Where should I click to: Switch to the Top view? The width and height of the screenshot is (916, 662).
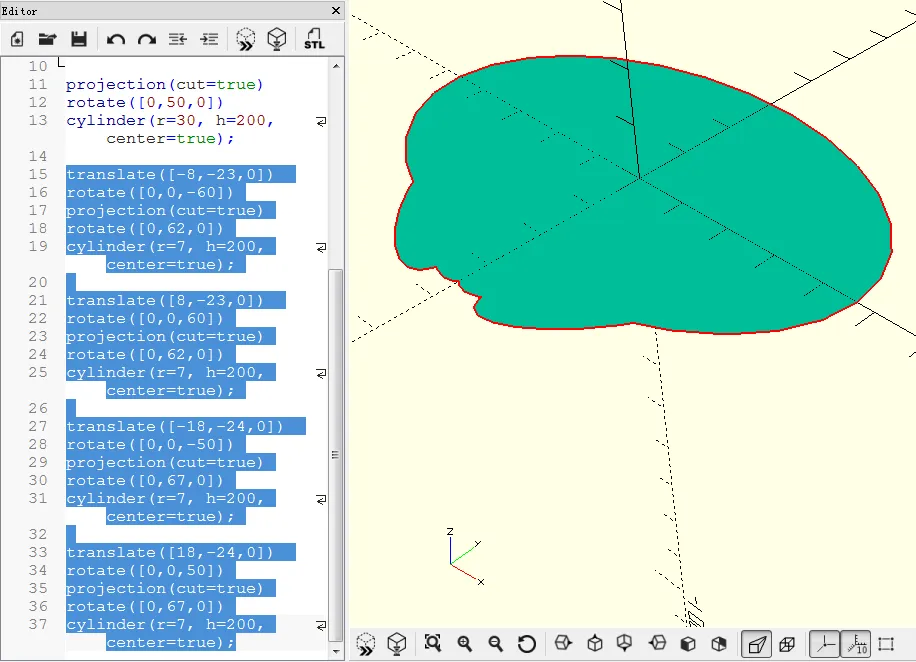tap(595, 643)
